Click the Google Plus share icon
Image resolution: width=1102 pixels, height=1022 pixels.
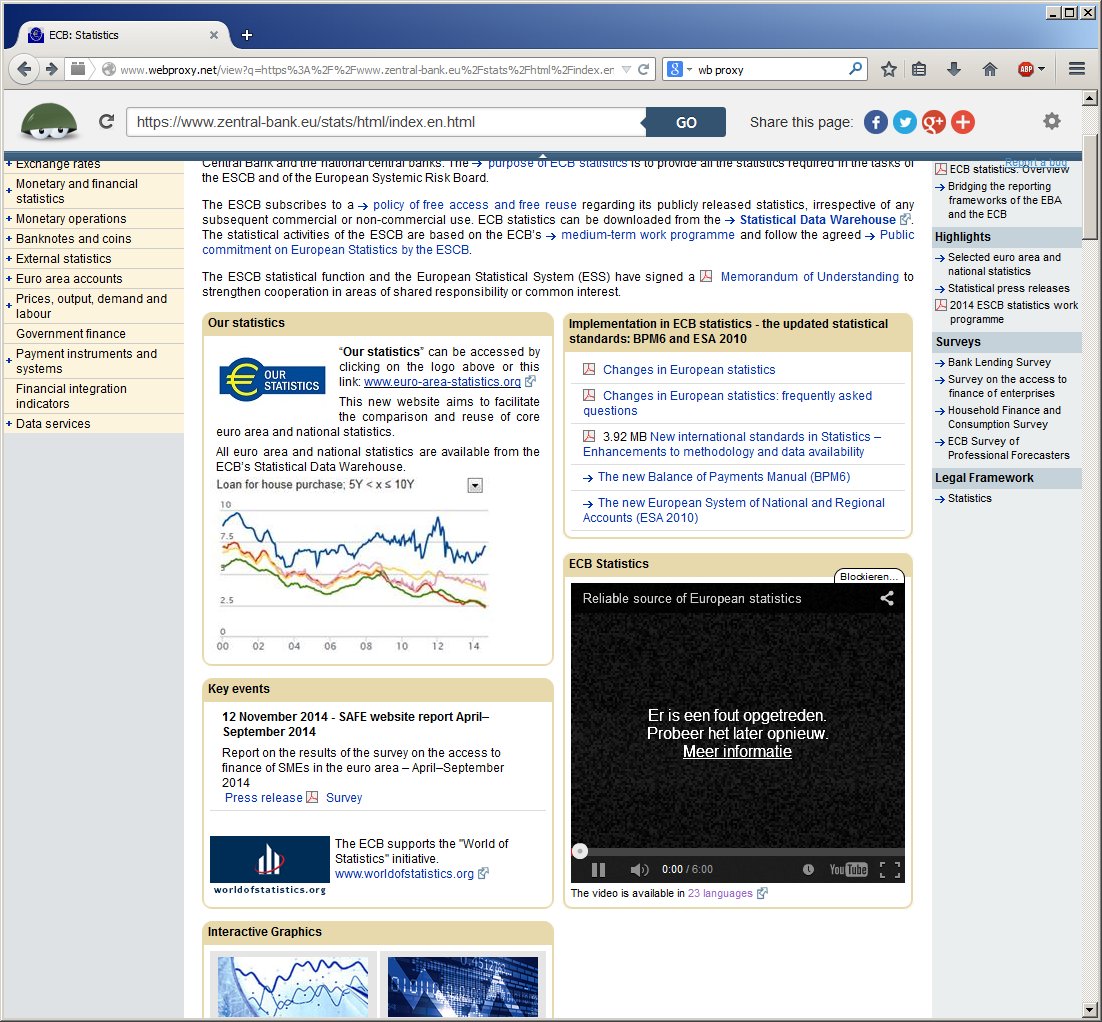click(933, 122)
